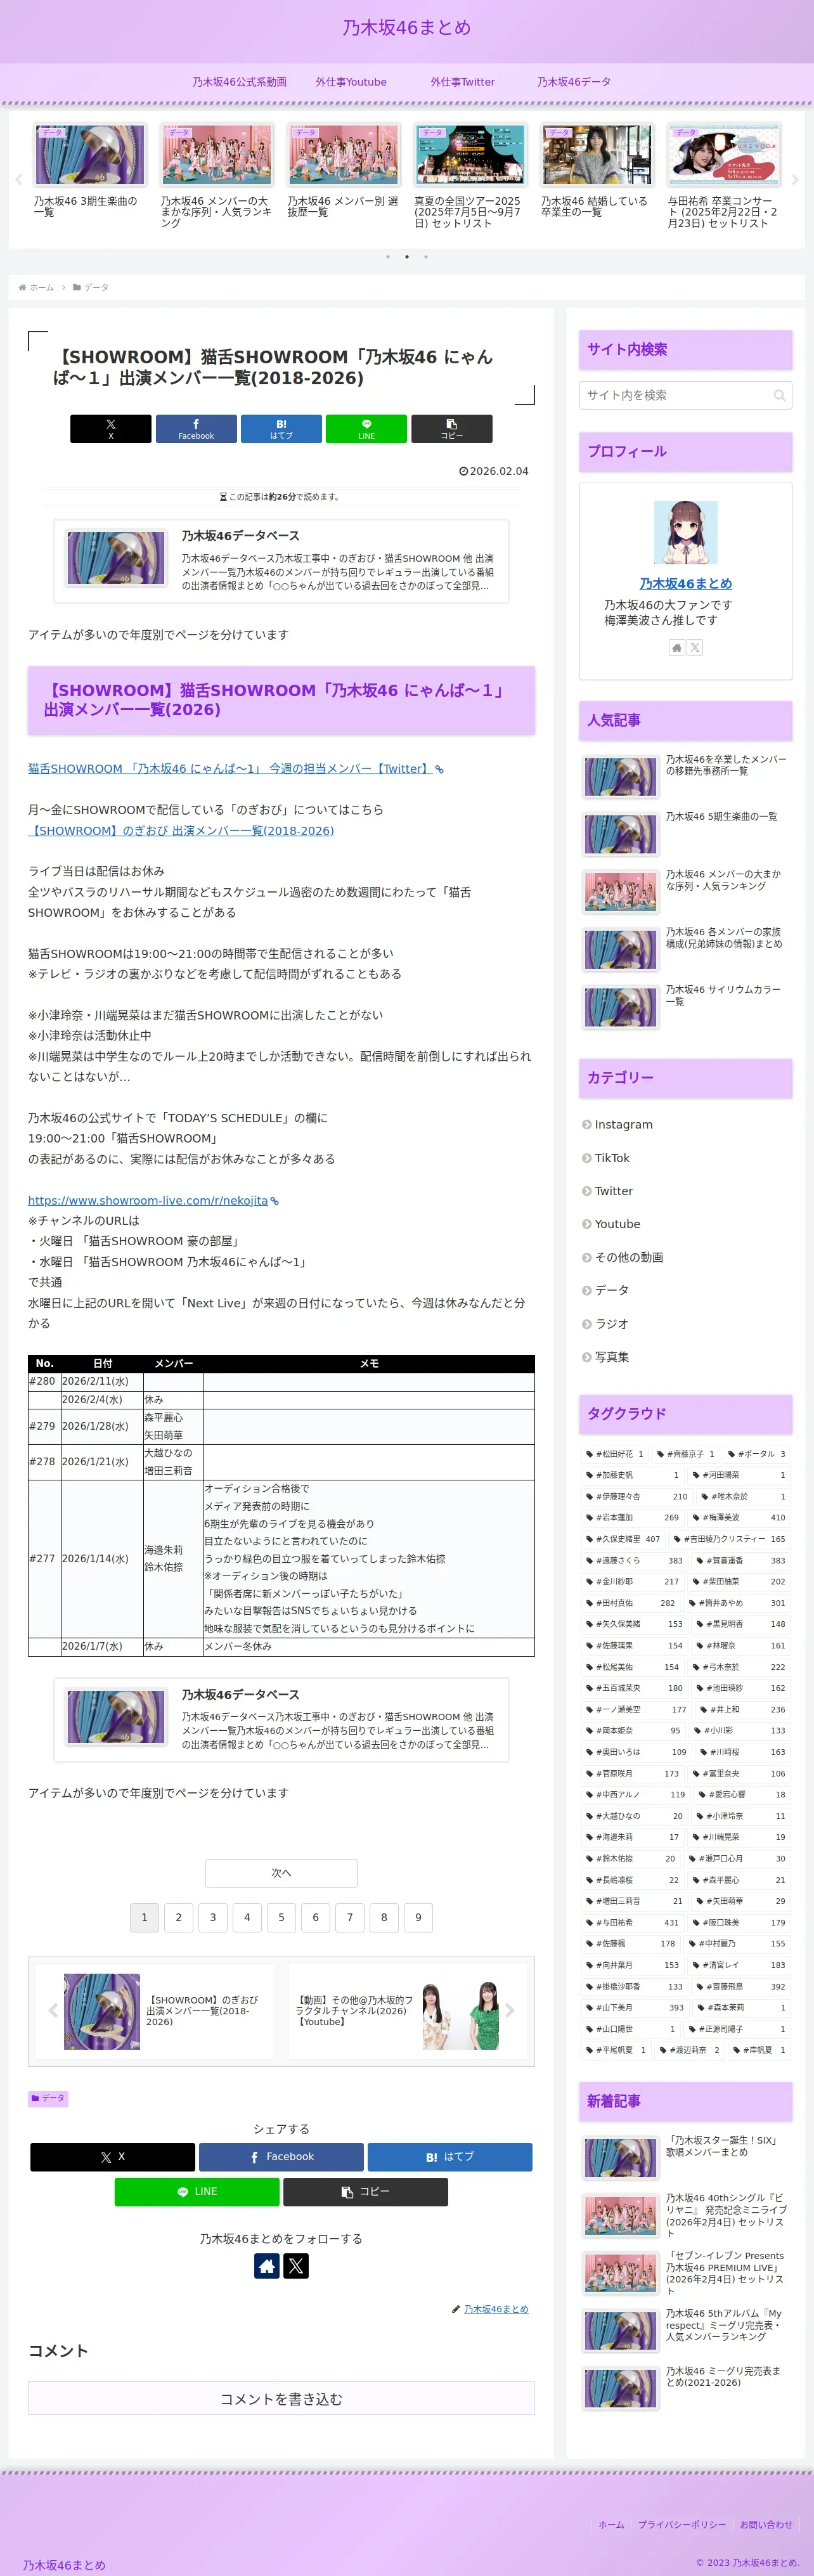Screen dimensions: 814x2576
Task: Open 乃木坂46データ menu item
Action: 574,82
